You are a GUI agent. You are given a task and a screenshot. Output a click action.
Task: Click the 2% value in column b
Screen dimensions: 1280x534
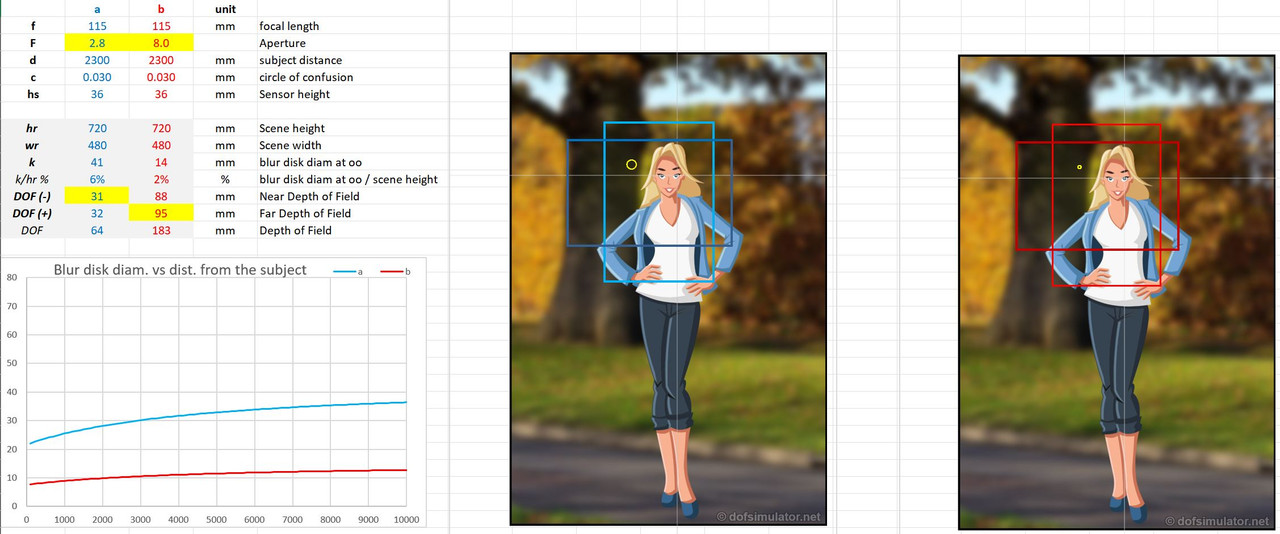pyautogui.click(x=161, y=180)
